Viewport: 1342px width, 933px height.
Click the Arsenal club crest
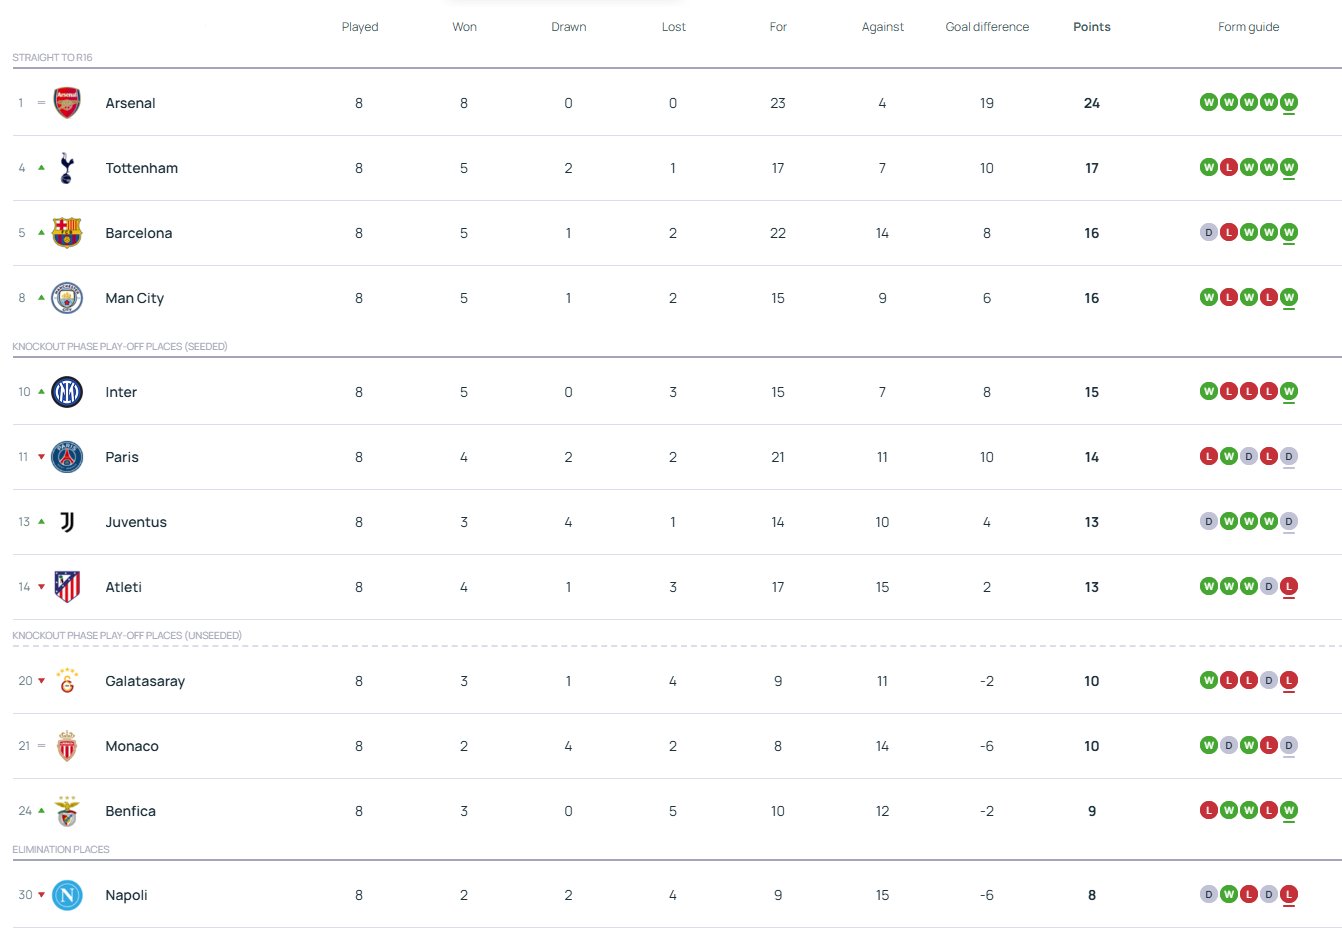[67, 103]
